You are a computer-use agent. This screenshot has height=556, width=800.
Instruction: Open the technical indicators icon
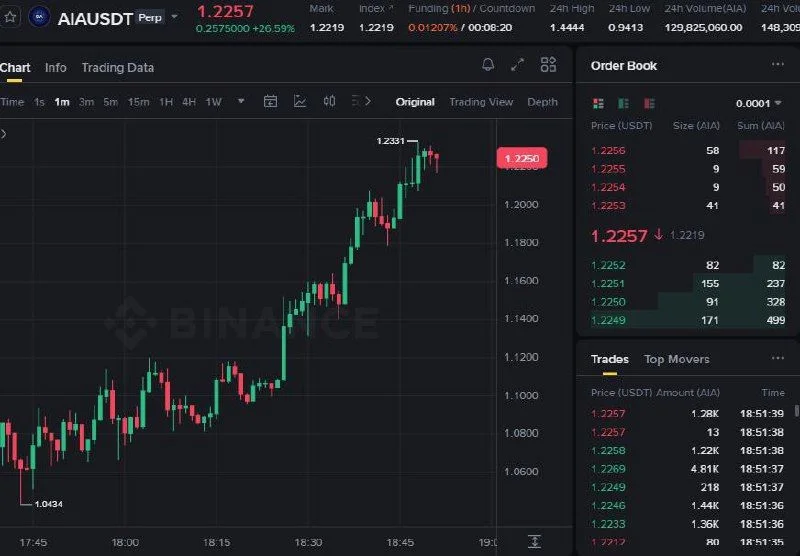[300, 102]
